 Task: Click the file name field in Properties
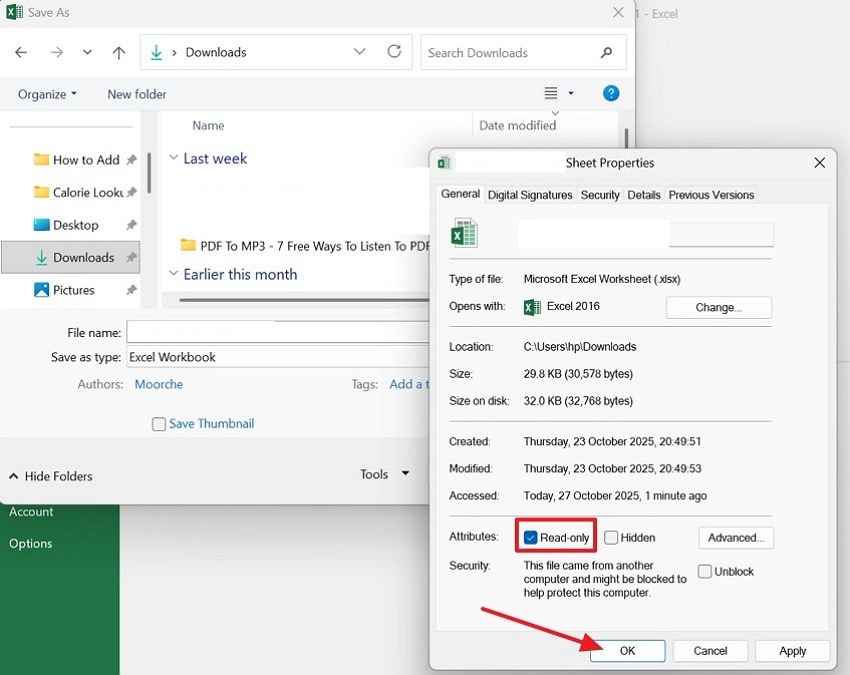click(x=646, y=233)
